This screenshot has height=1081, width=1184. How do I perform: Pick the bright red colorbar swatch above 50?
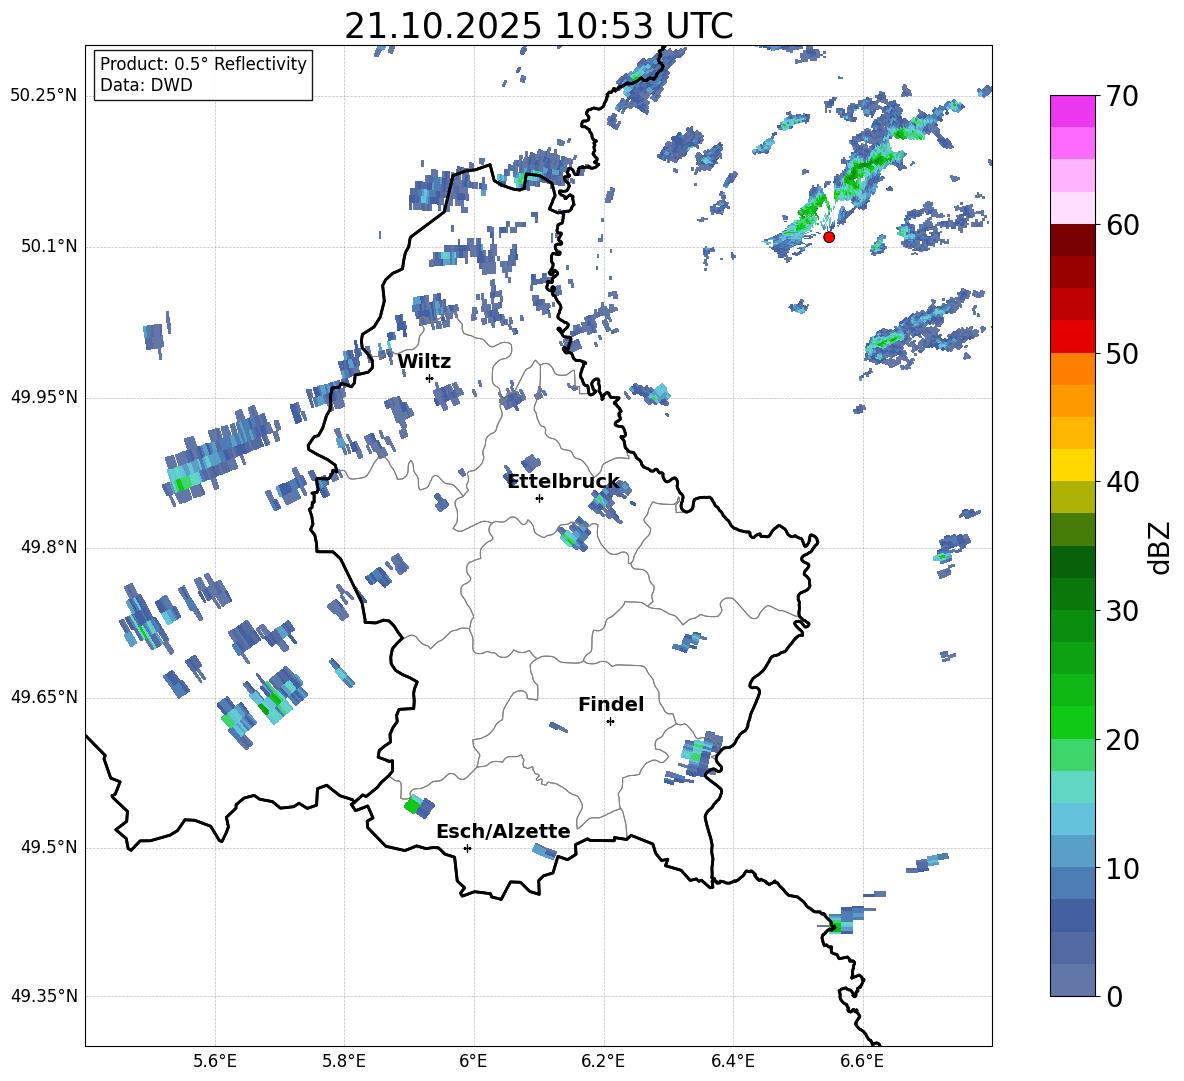(1073, 336)
